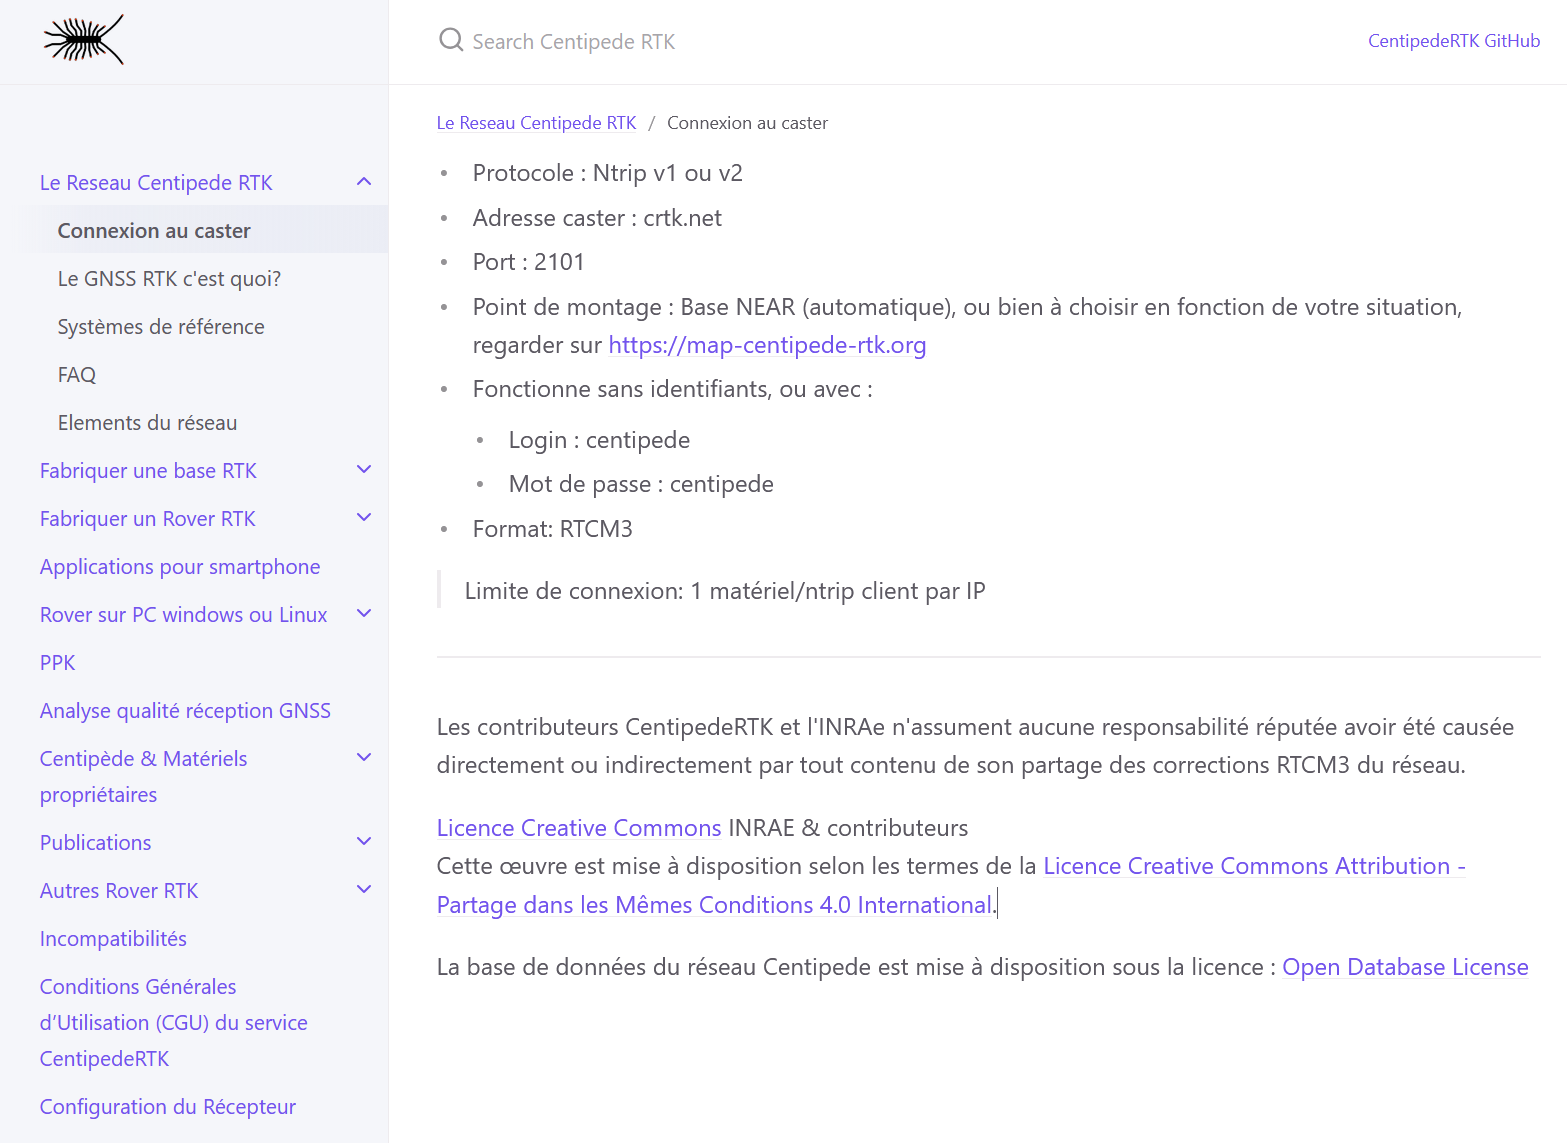Open CentipedeRTK GitHub link
1567x1143 pixels.
pos(1453,41)
